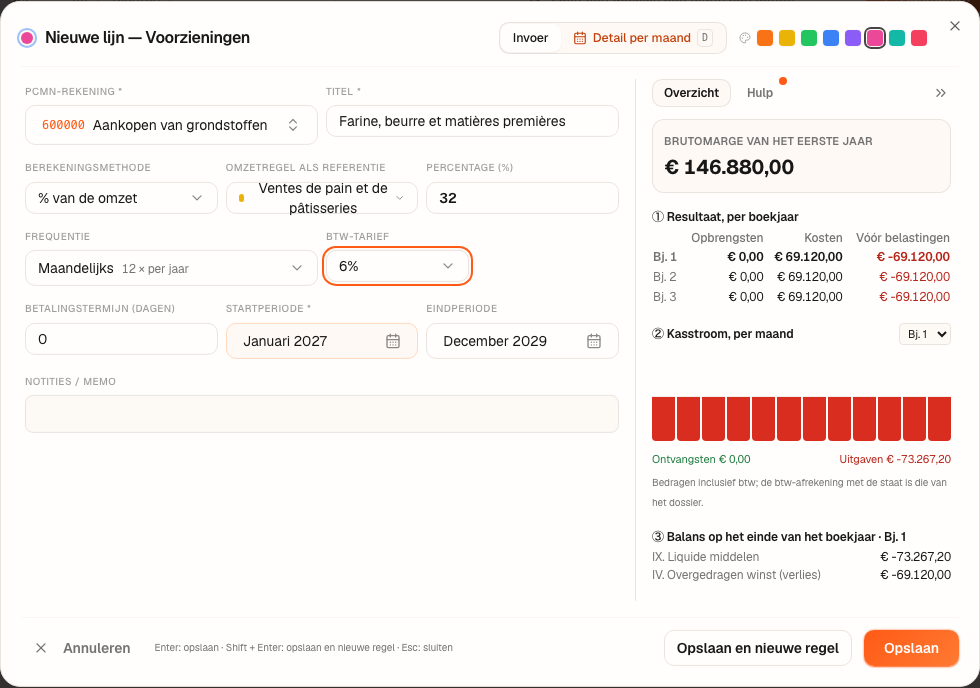Click the pink circle icon beside dialog title
The image size is (980, 688).
click(27, 38)
